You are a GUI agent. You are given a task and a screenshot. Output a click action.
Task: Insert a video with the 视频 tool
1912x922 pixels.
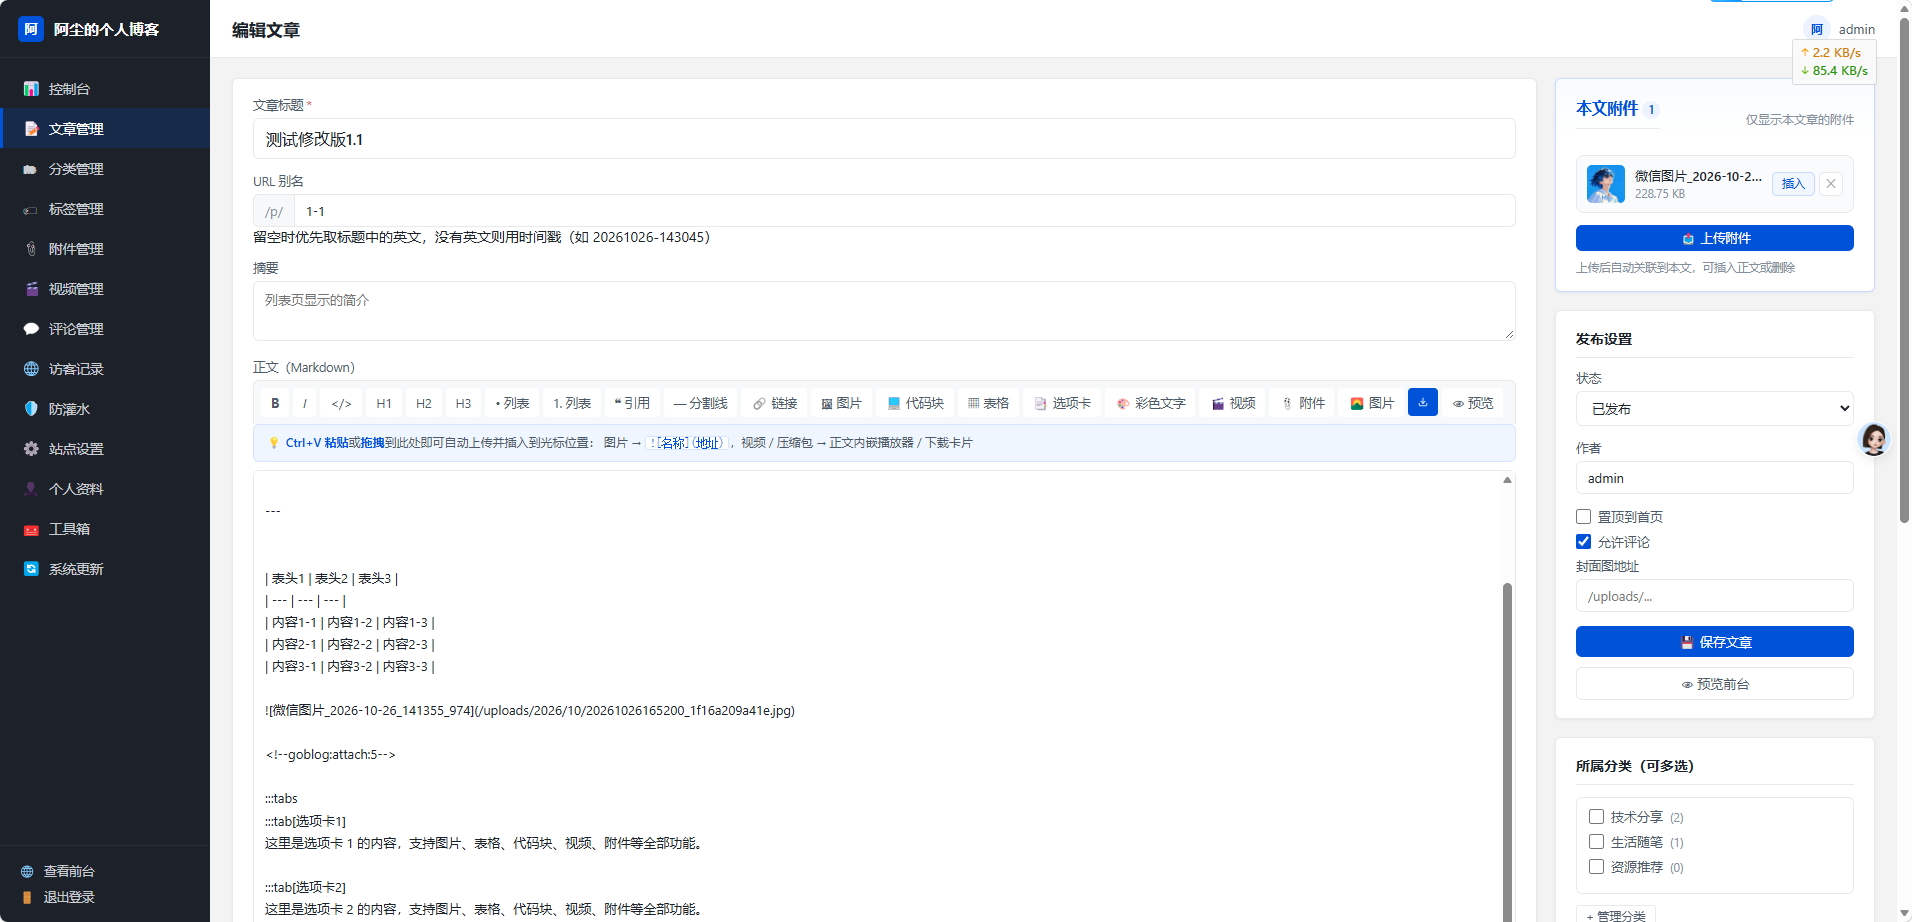pyautogui.click(x=1233, y=403)
